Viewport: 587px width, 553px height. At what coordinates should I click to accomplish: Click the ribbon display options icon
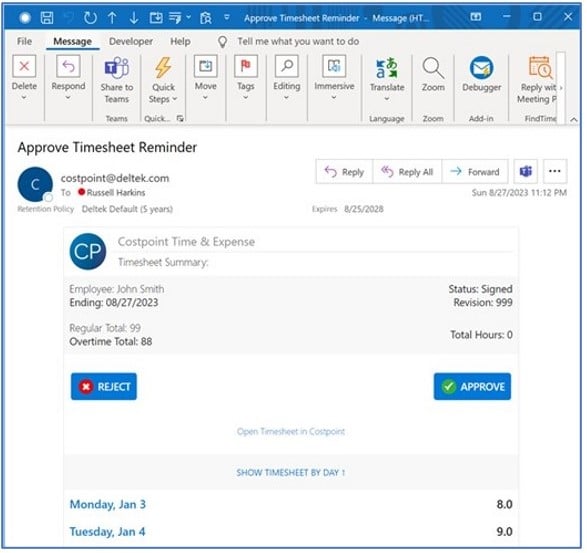point(476,17)
